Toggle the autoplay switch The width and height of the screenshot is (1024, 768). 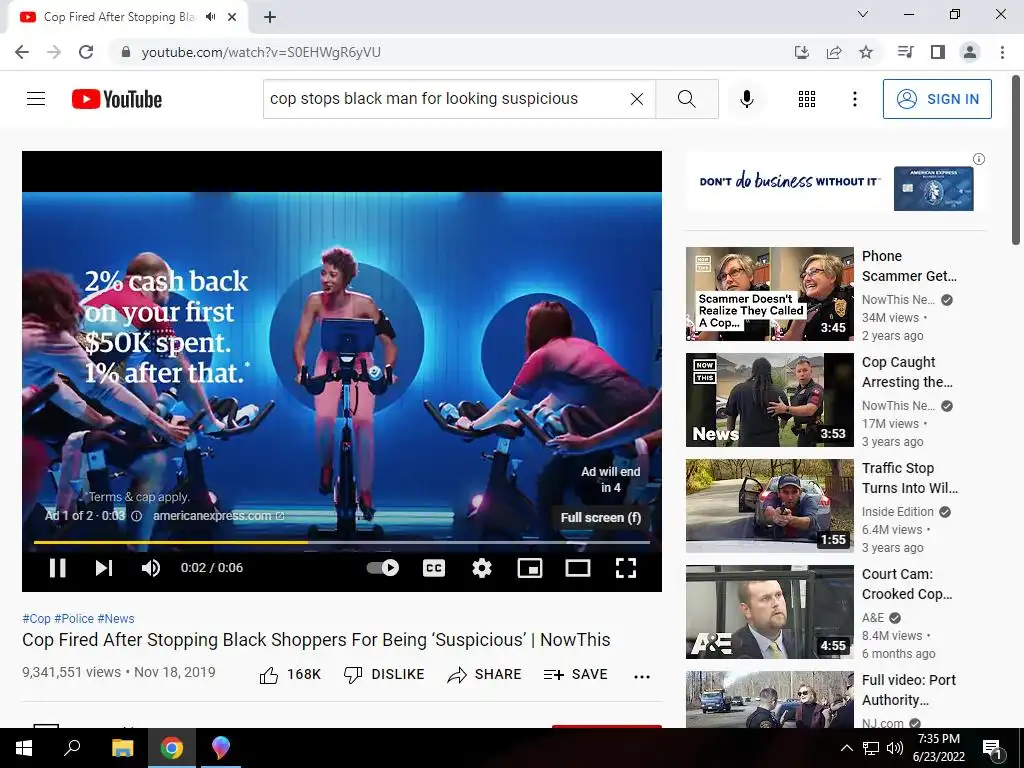click(x=383, y=568)
